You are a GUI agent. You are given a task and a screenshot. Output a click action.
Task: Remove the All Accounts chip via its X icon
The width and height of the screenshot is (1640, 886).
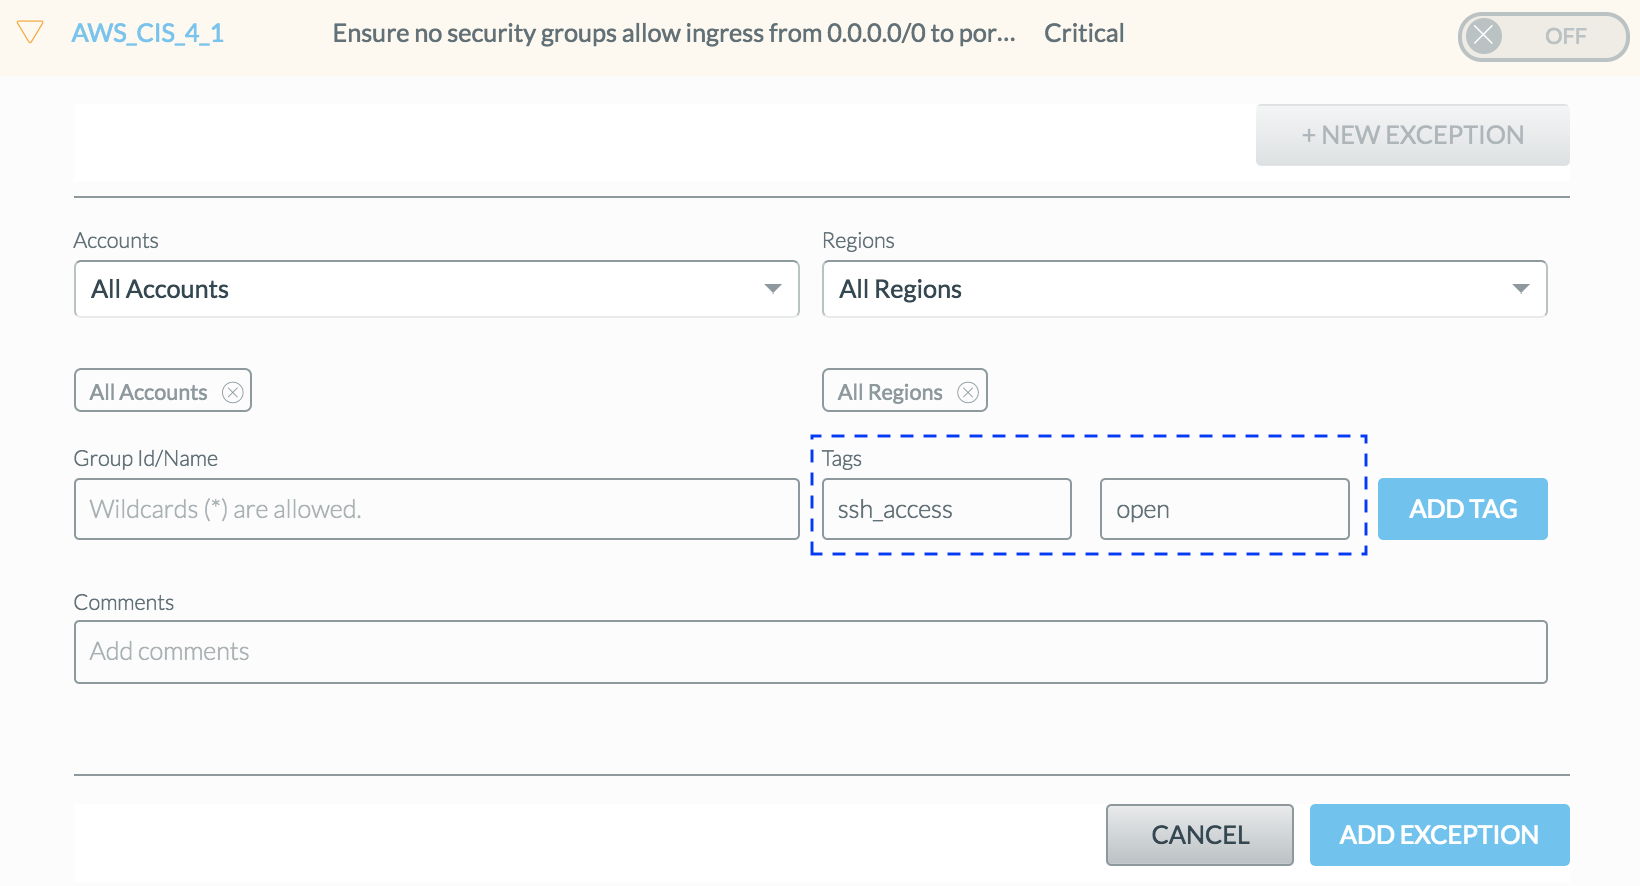click(x=233, y=392)
